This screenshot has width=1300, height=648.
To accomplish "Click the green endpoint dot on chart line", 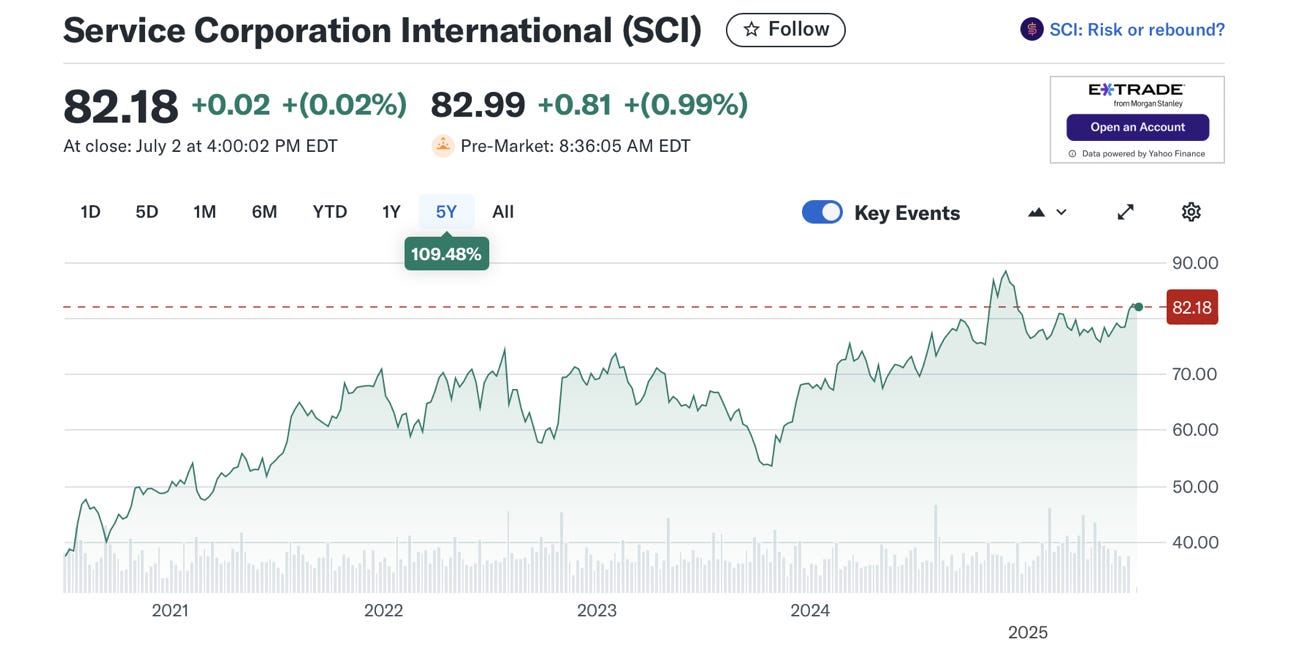I will (1138, 306).
